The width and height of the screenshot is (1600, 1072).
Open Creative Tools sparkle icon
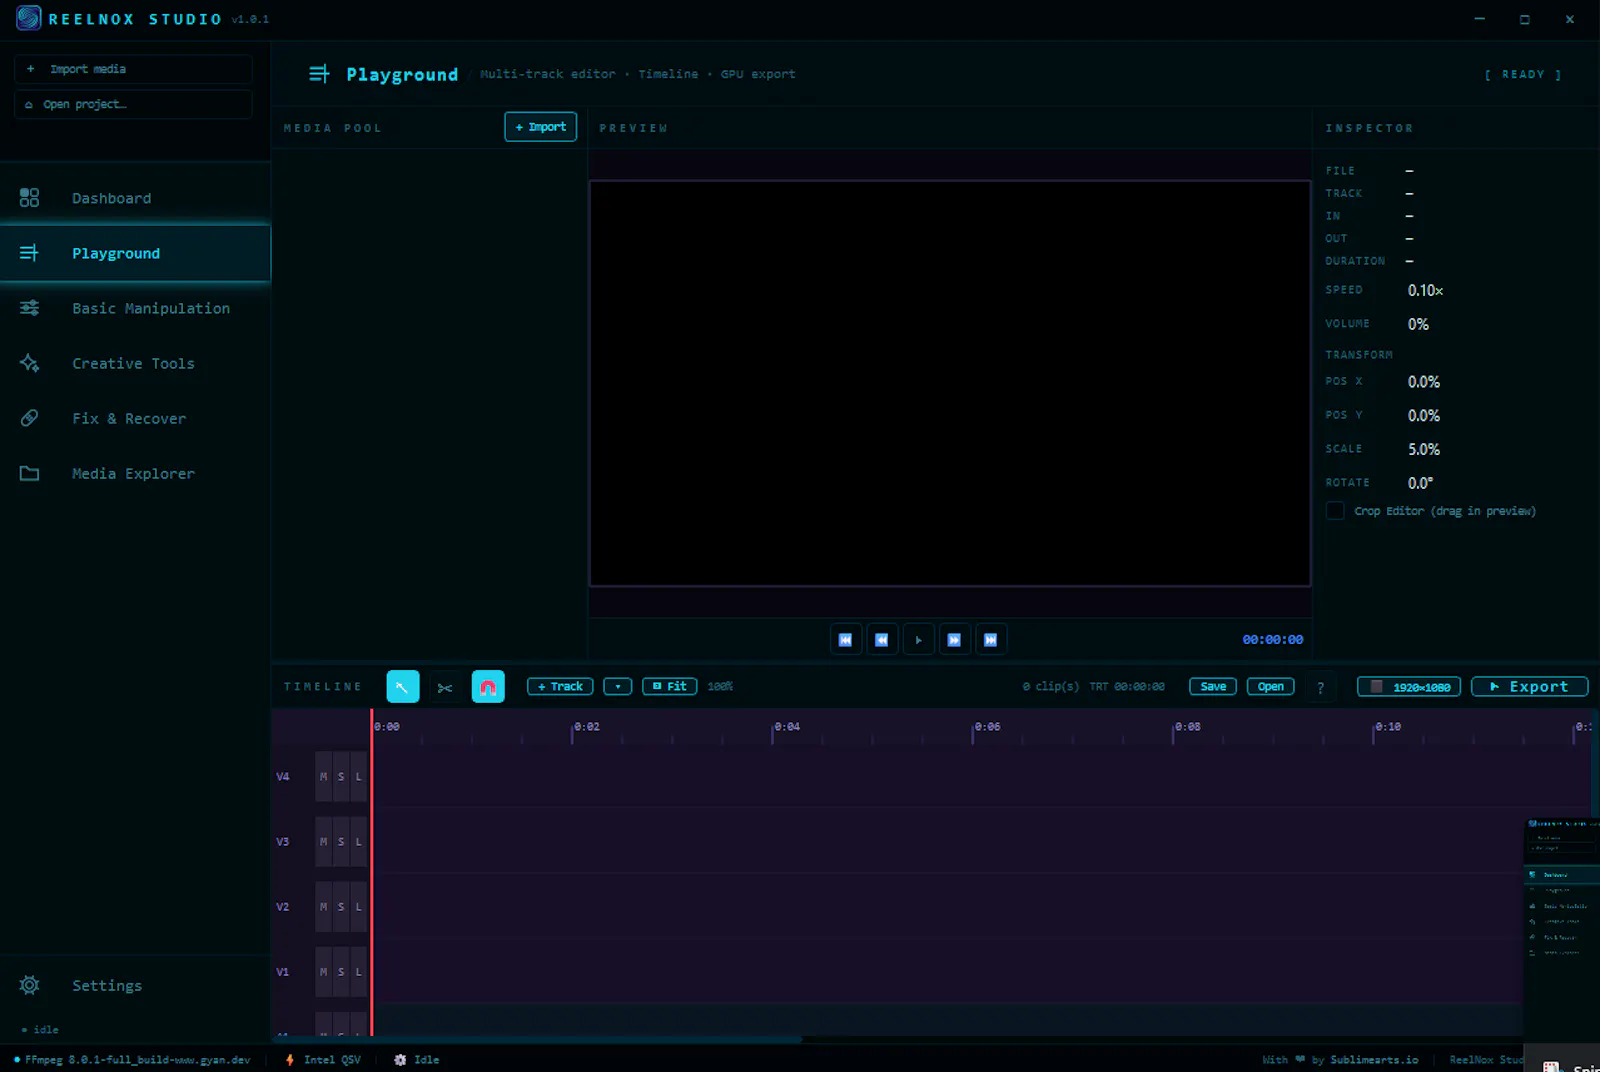[30, 363]
